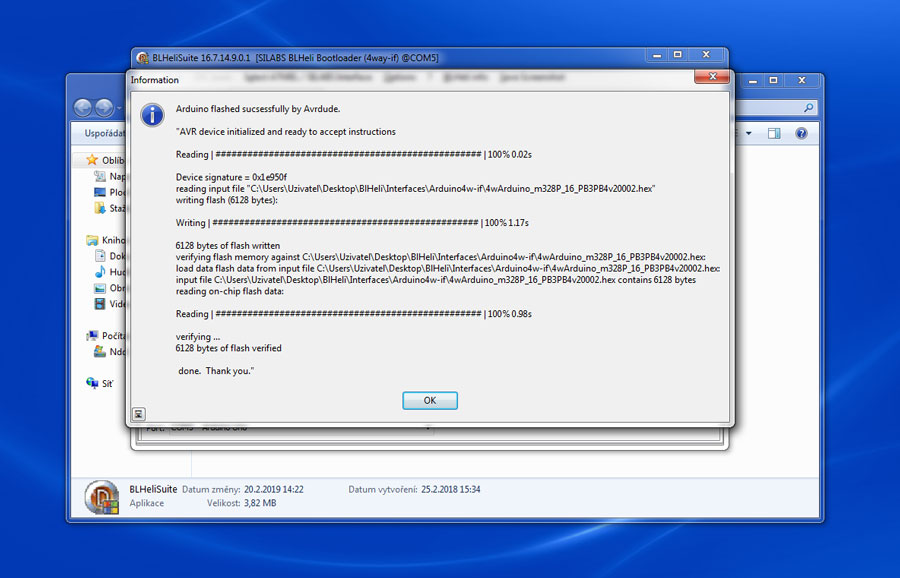Screen dimensions: 900x578
Task: Open the Uspořádat menu in Explorer
Action: point(104,133)
